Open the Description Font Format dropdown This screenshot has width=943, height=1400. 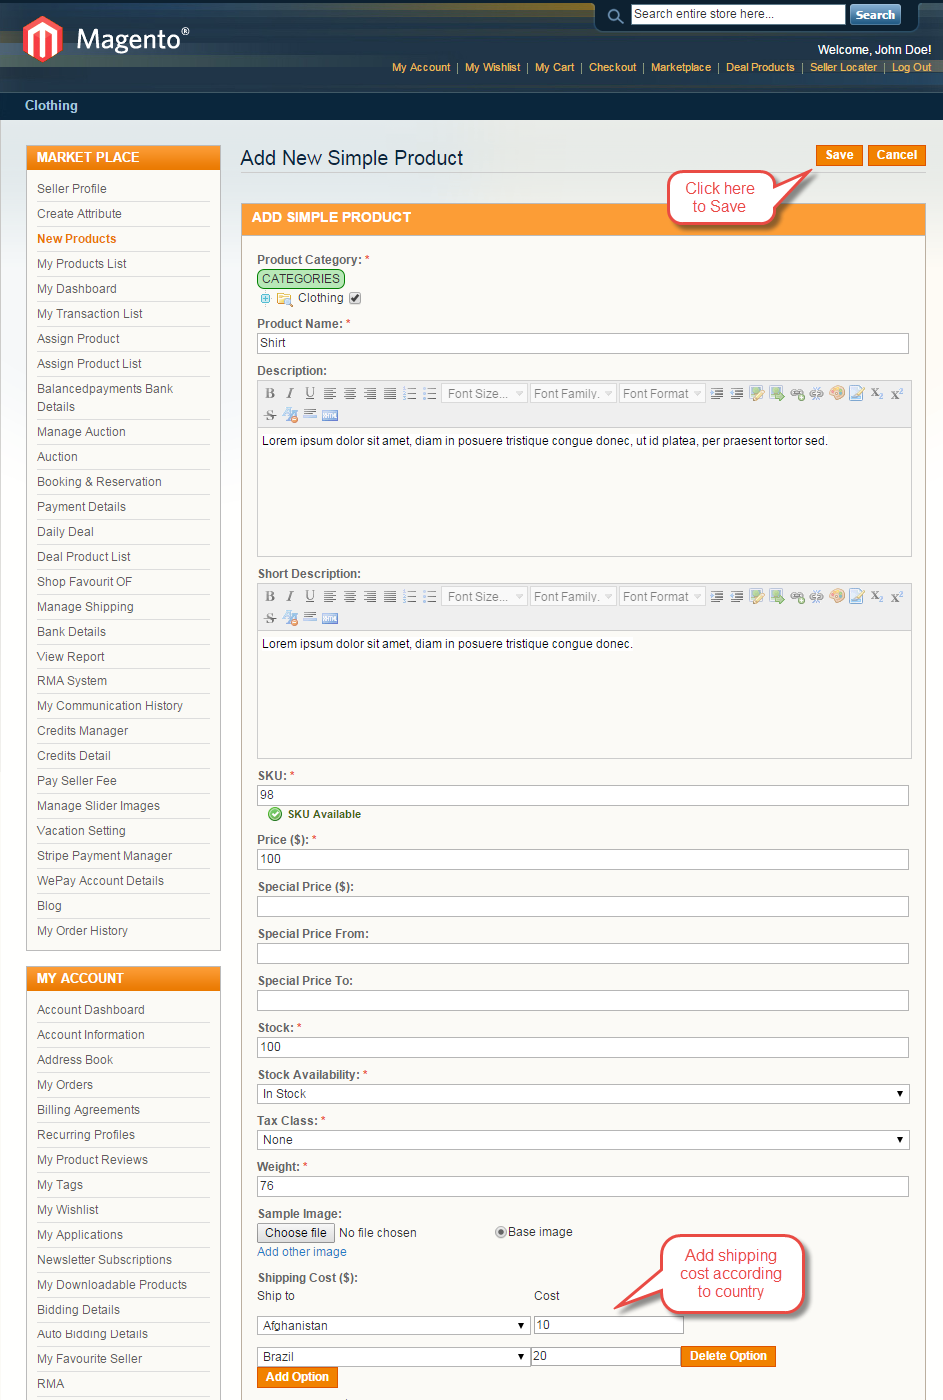pos(662,394)
